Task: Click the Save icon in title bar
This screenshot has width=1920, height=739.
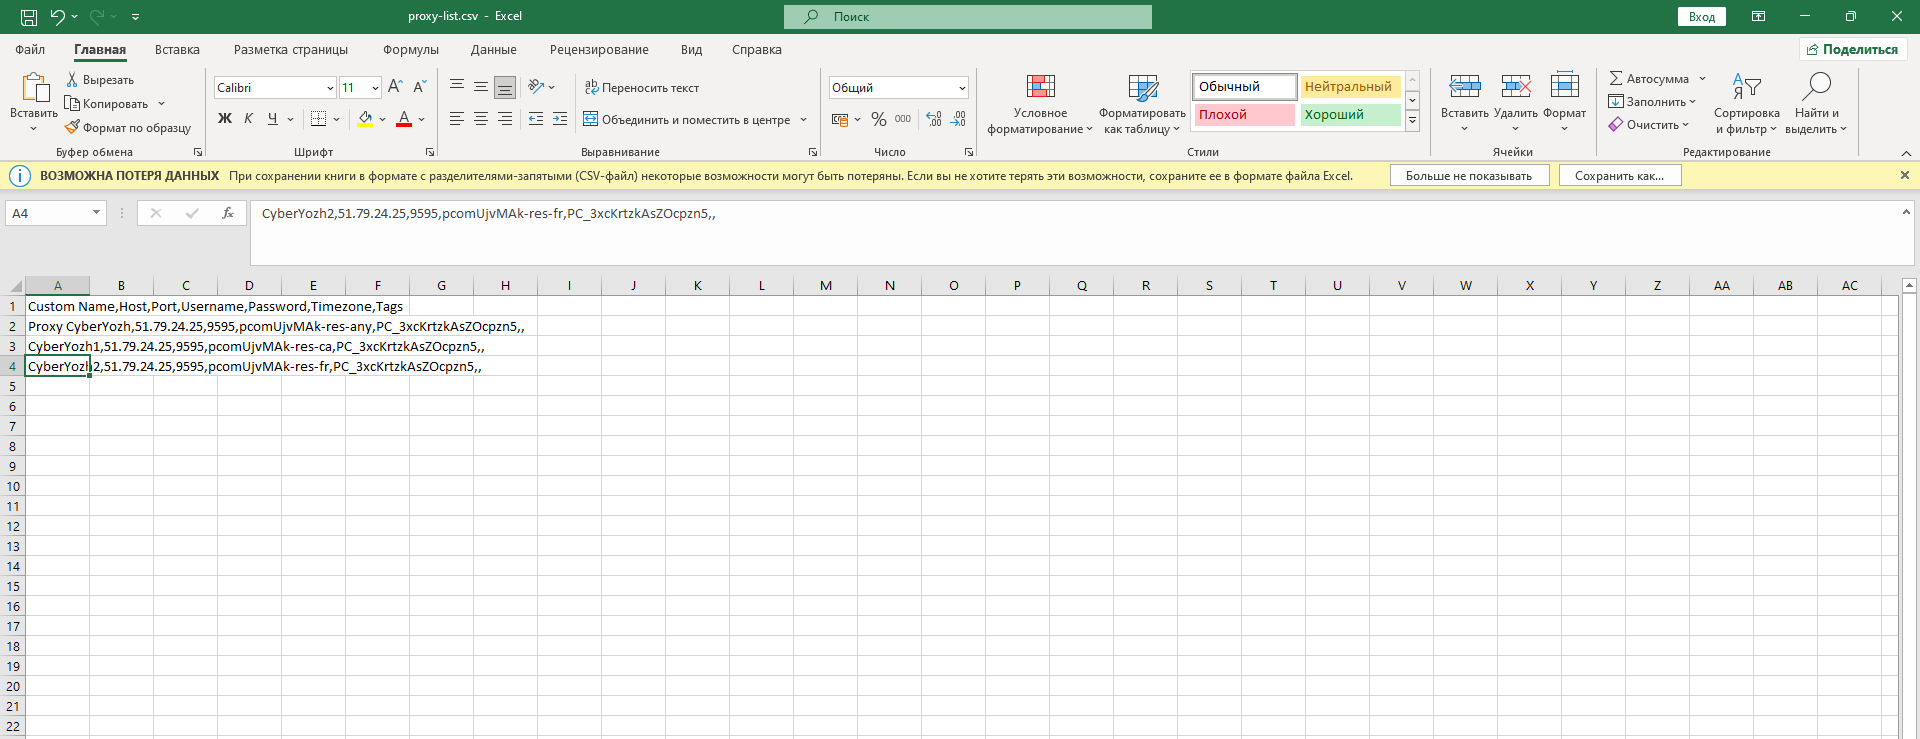Action: click(29, 17)
